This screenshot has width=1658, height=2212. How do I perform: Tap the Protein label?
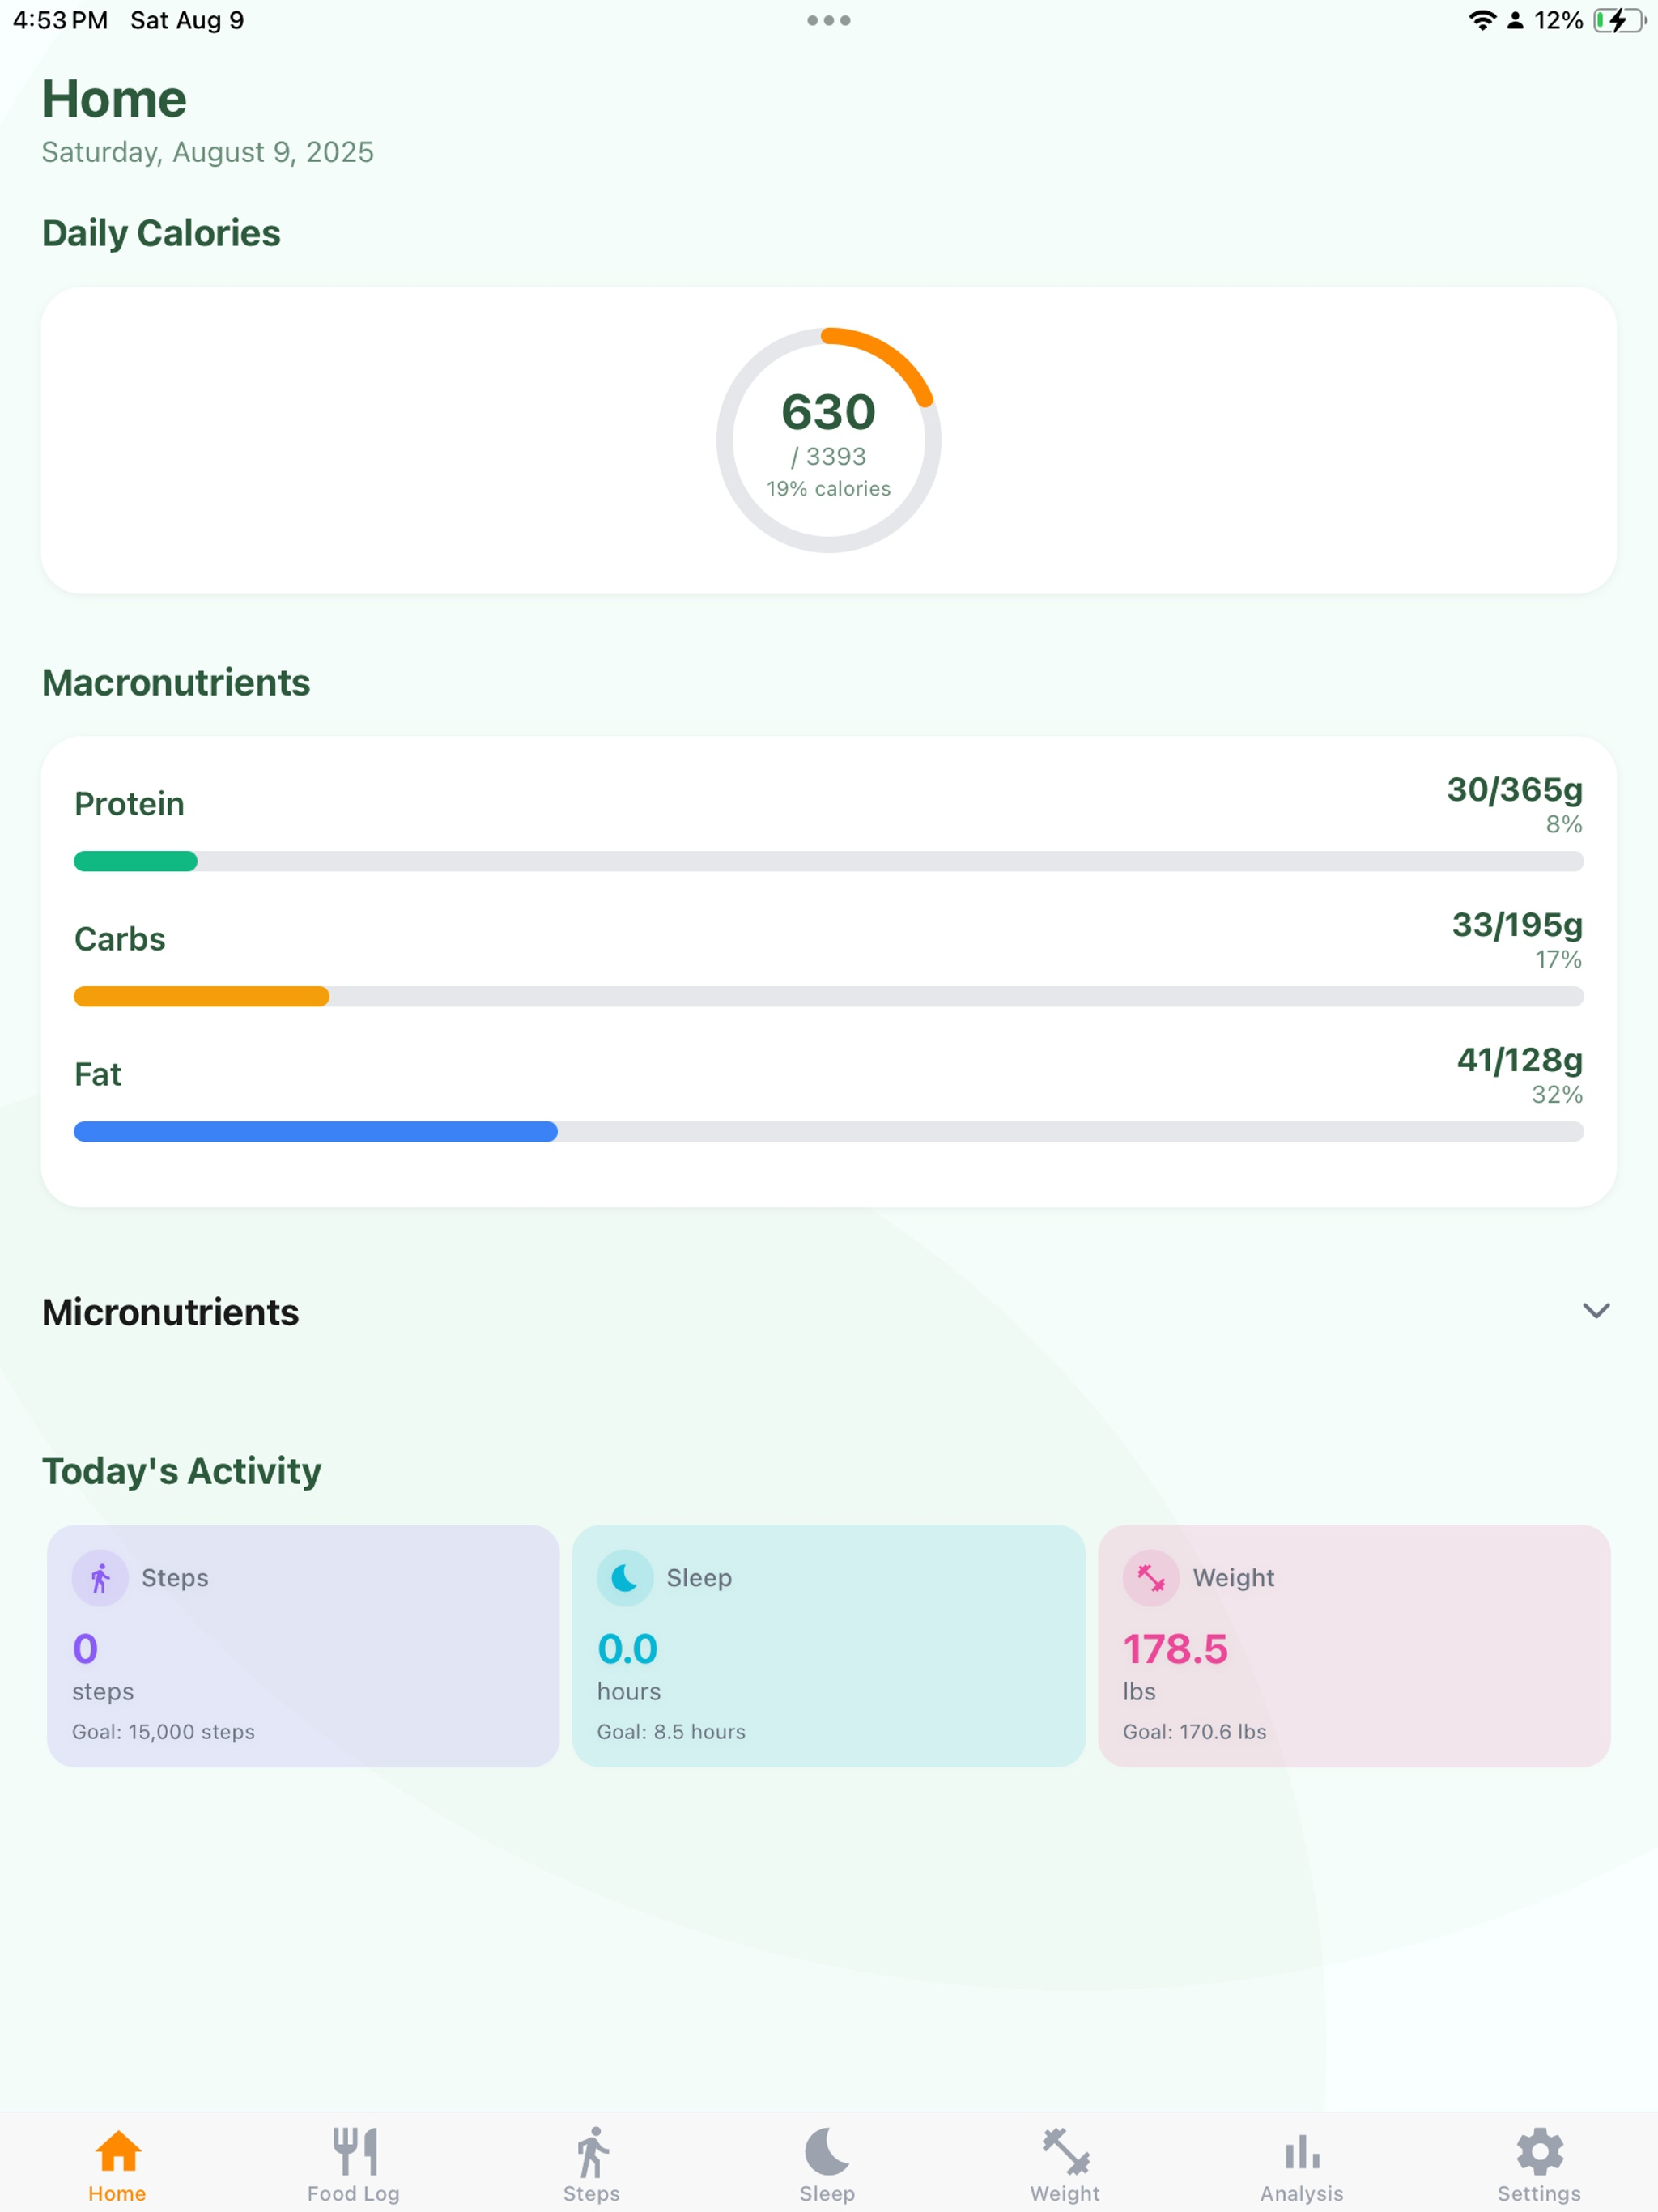coord(129,804)
